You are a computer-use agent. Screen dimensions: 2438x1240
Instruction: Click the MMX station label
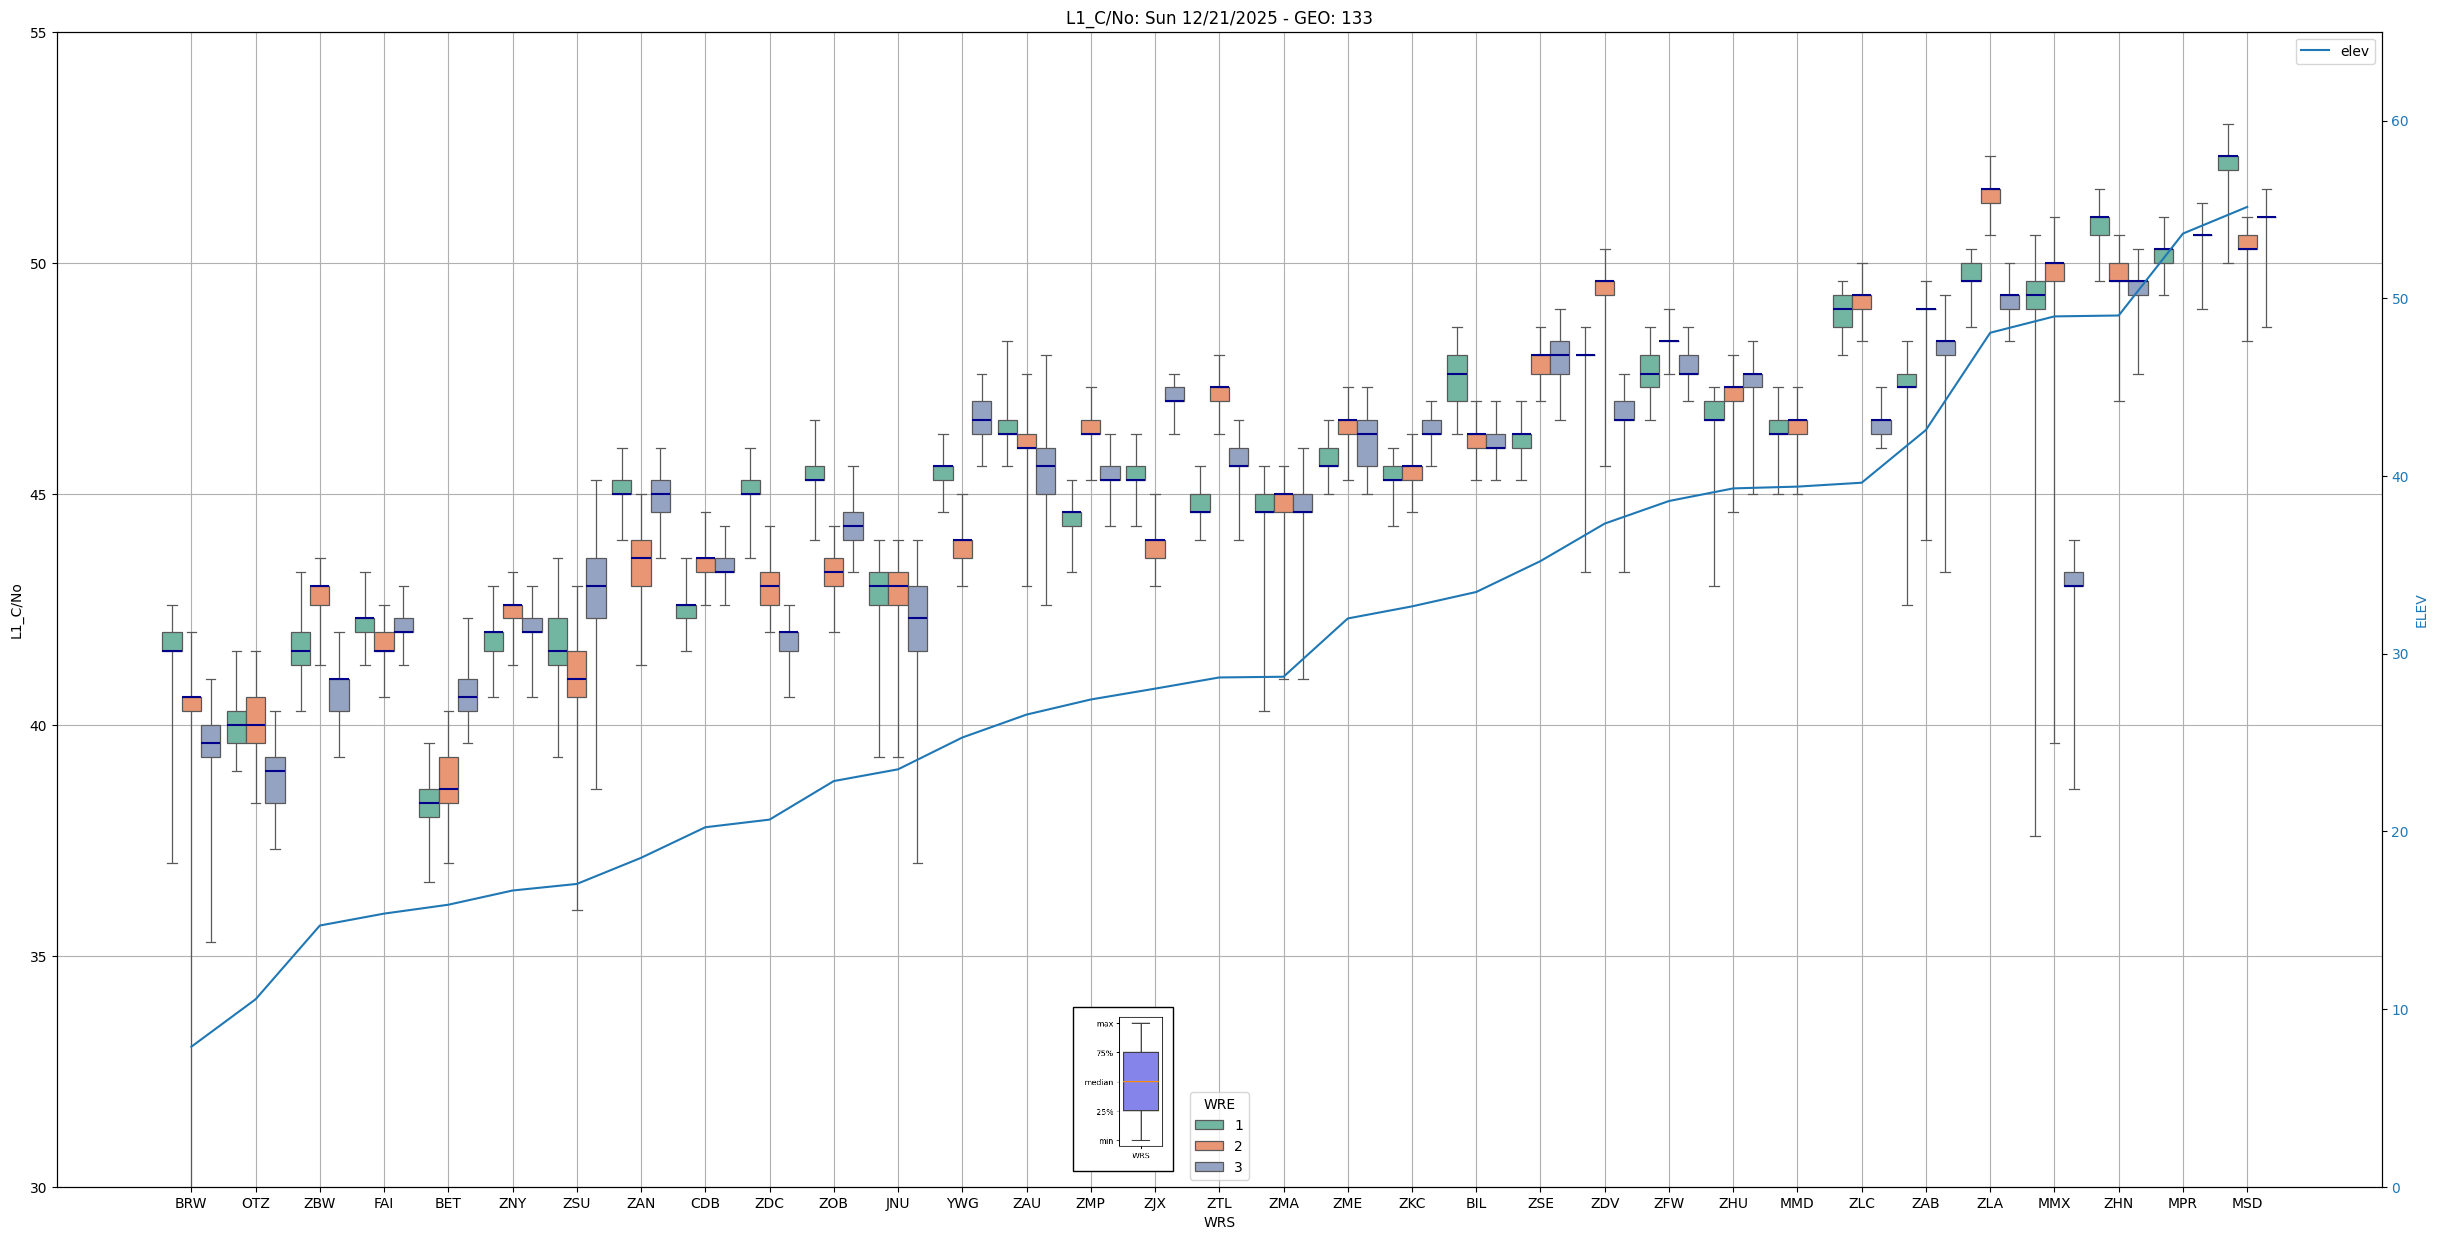(x=2053, y=1203)
